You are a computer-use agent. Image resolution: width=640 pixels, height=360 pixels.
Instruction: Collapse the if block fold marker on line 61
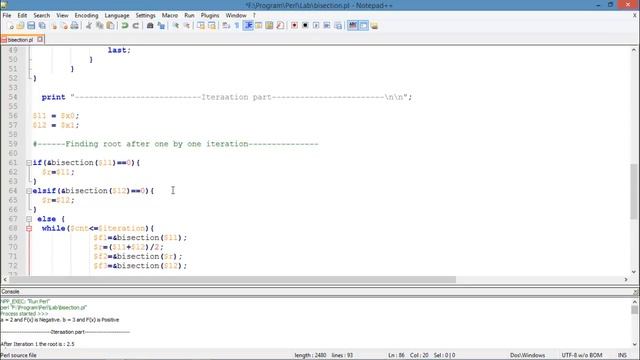coord(29,163)
